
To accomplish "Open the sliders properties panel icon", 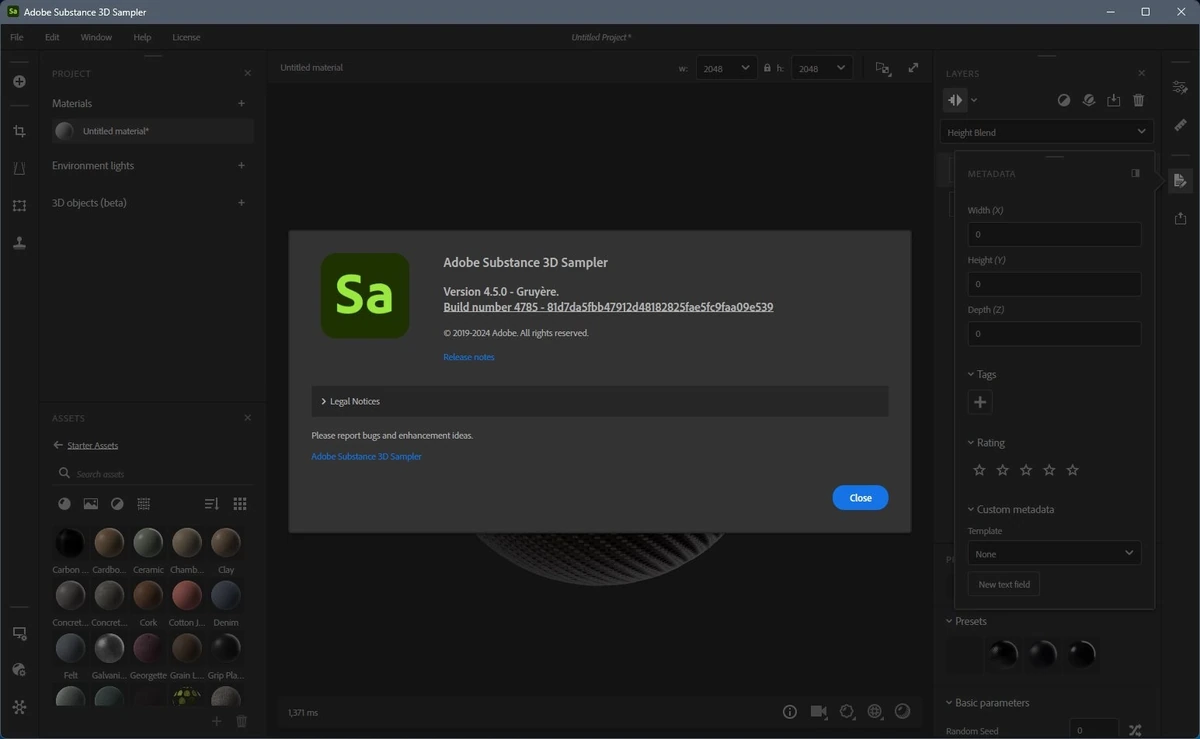I will [1181, 87].
